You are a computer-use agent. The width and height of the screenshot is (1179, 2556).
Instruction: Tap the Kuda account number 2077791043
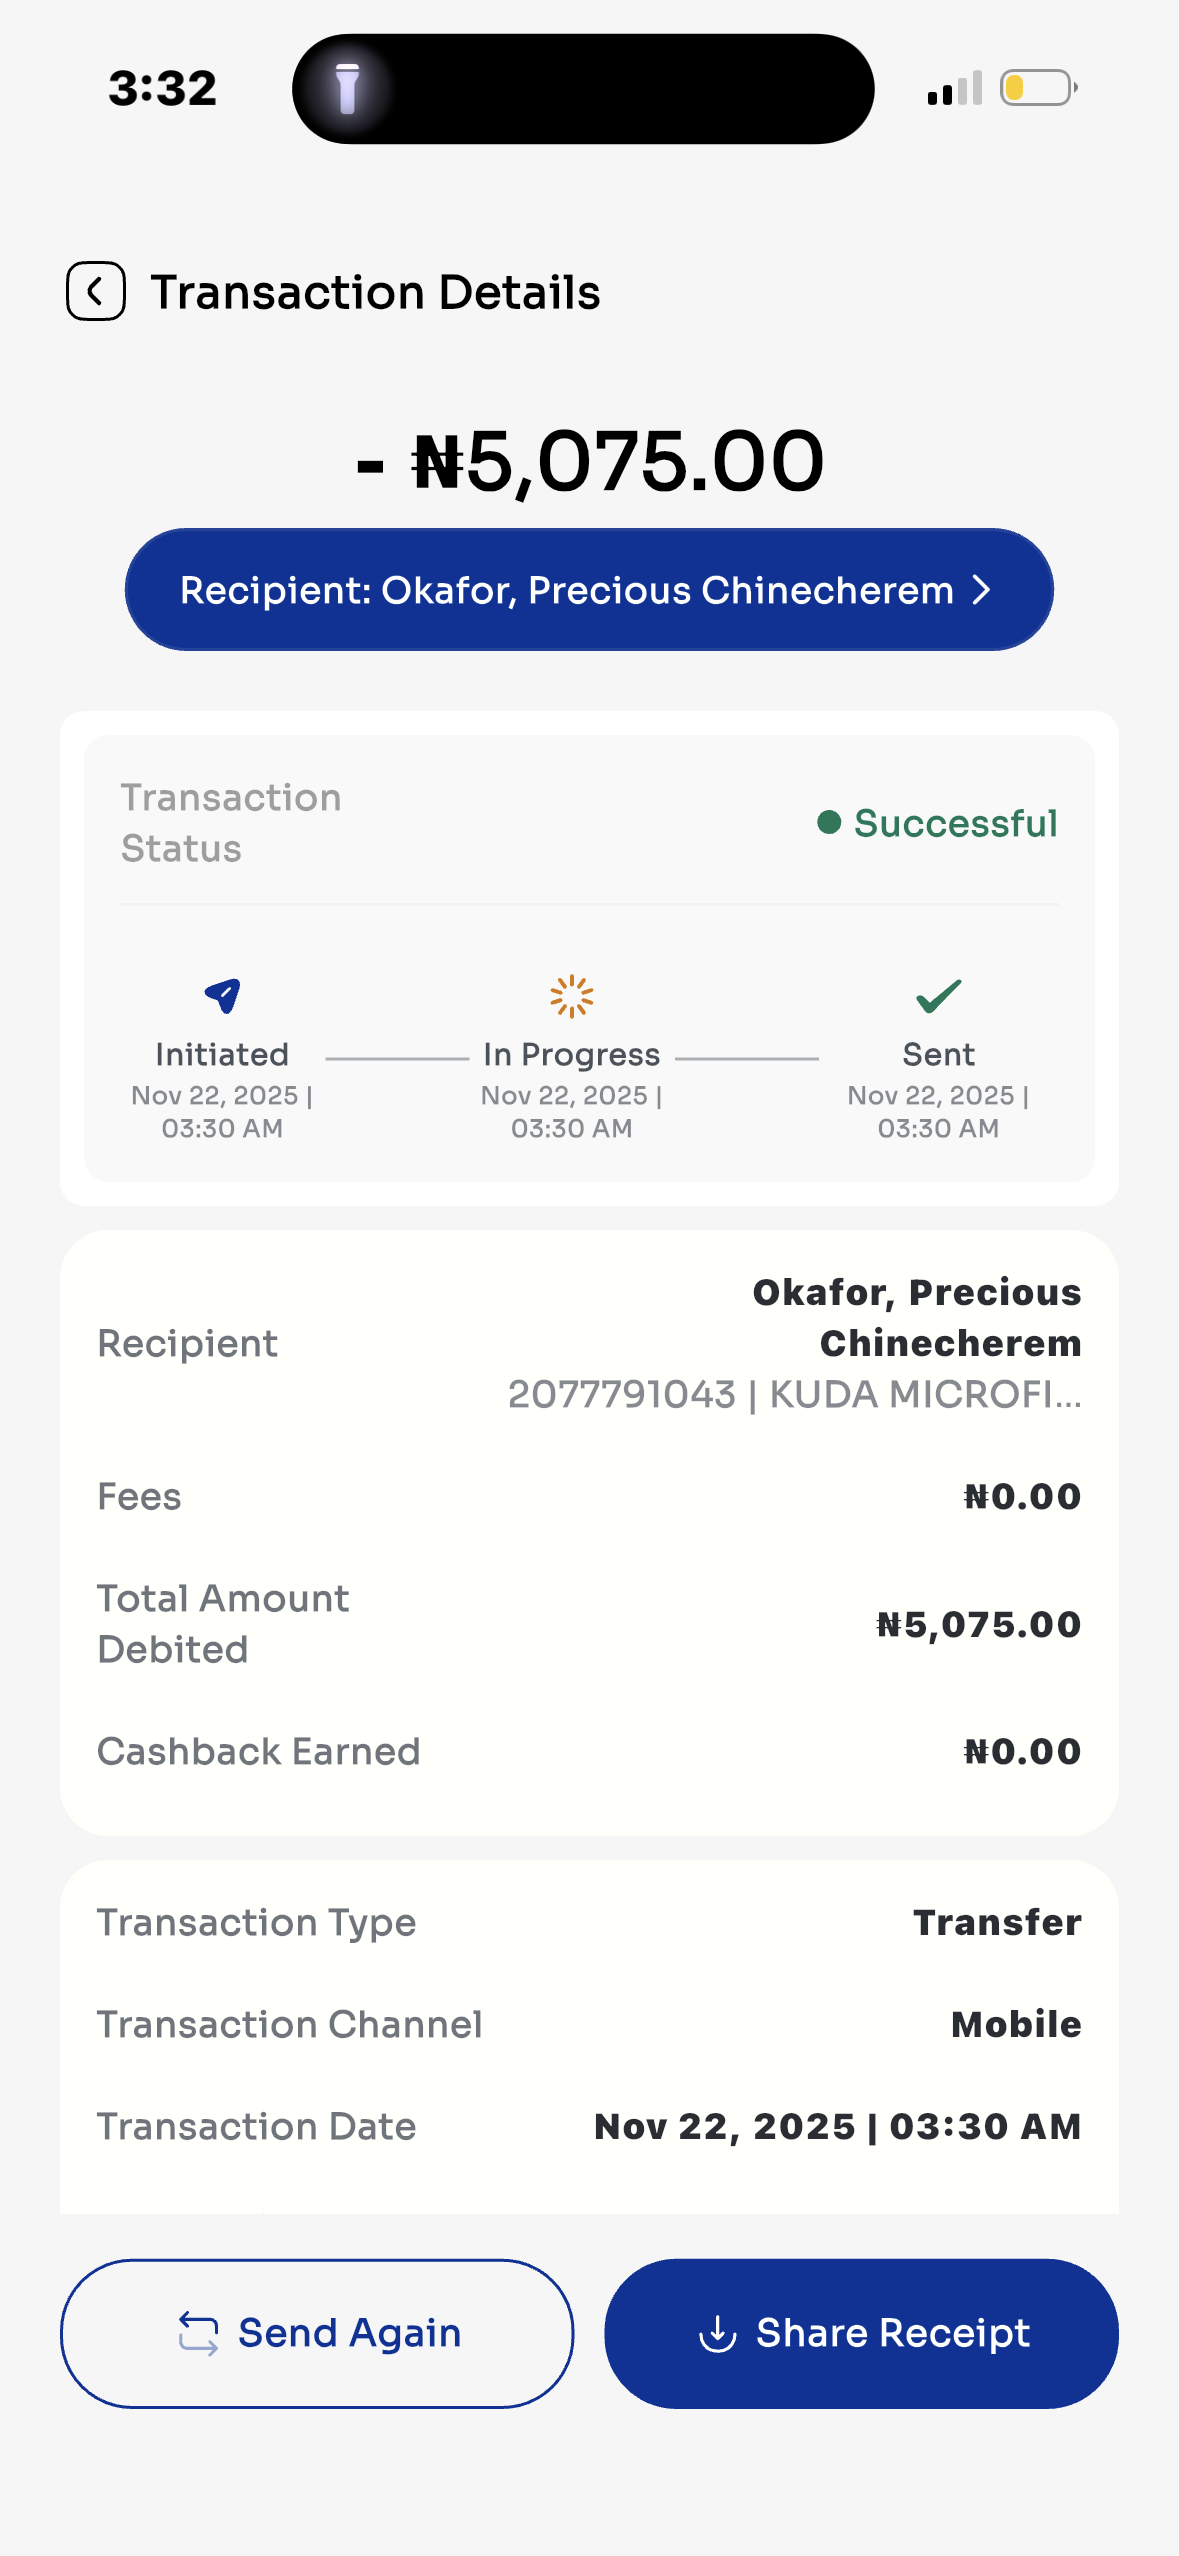point(621,1394)
